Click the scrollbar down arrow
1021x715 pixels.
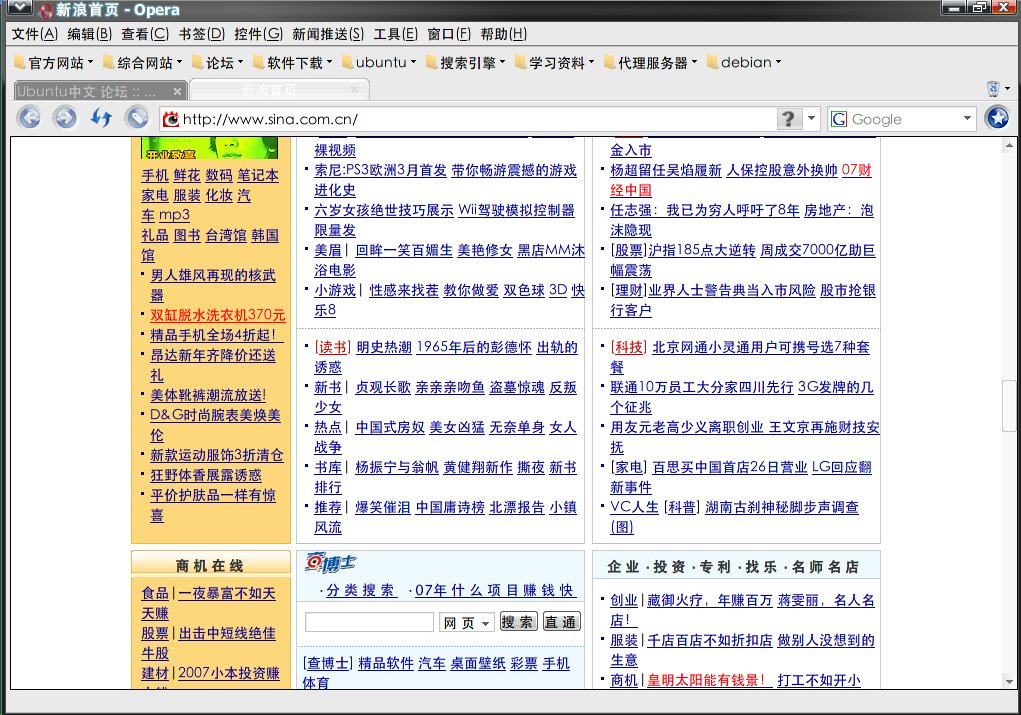coord(1009,682)
